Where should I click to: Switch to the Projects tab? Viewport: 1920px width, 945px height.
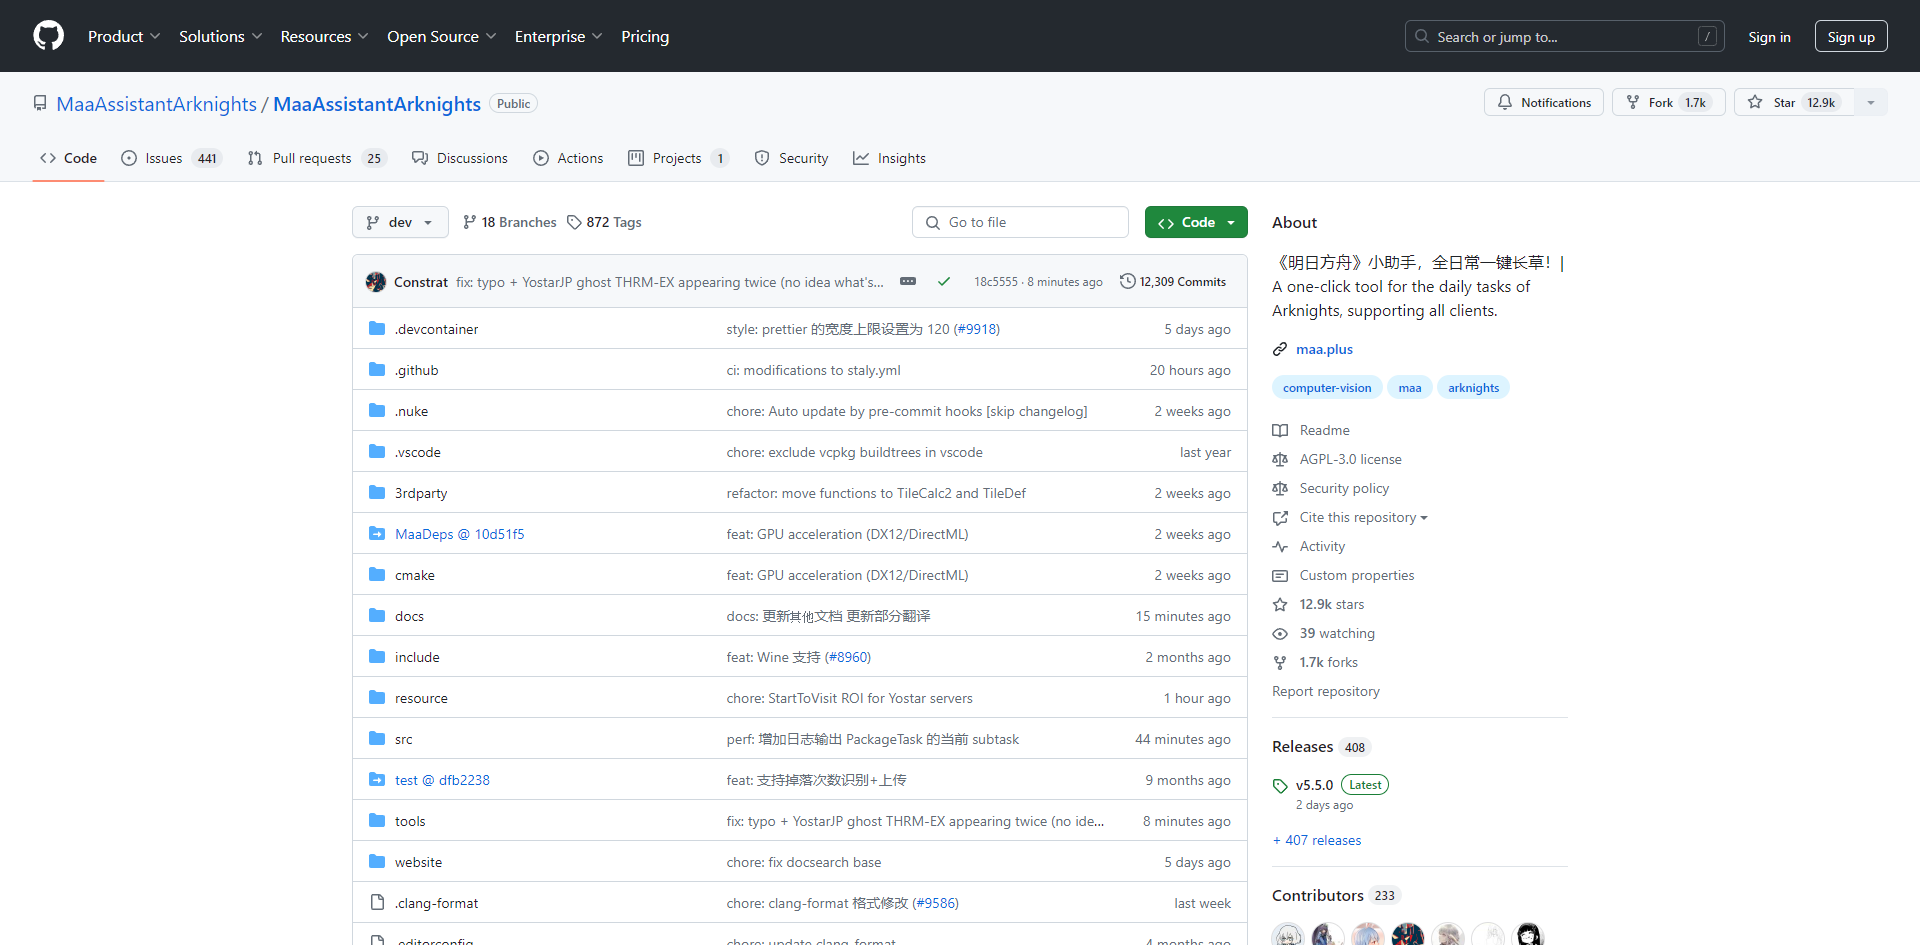(x=678, y=158)
